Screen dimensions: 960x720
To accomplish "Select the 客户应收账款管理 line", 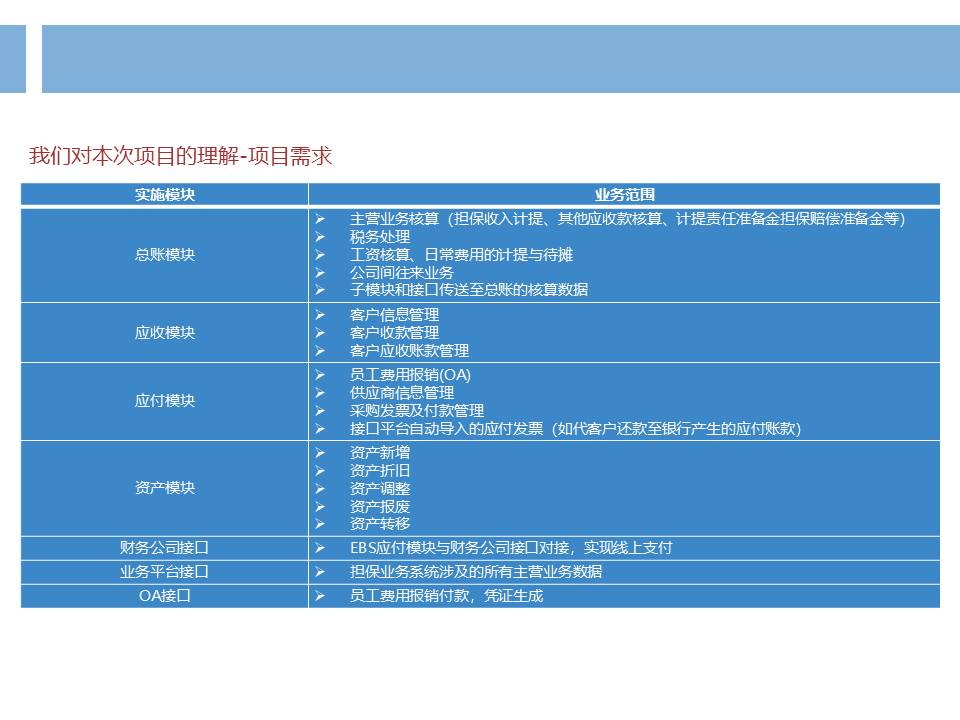I will 409,351.
